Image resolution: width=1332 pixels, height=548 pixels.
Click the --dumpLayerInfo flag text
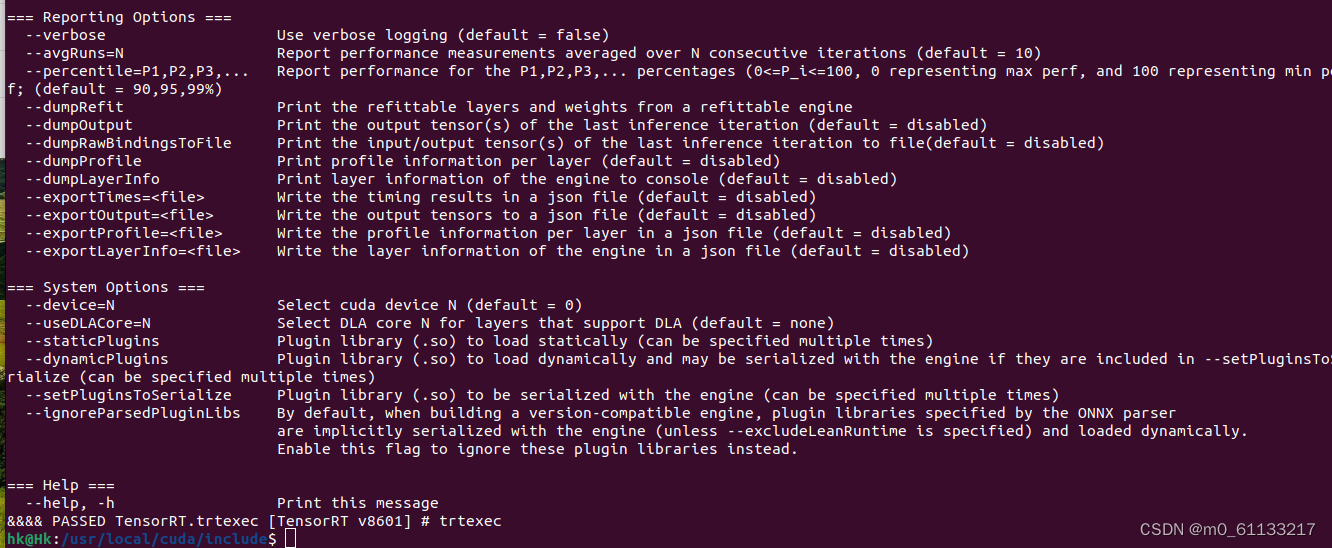92,179
